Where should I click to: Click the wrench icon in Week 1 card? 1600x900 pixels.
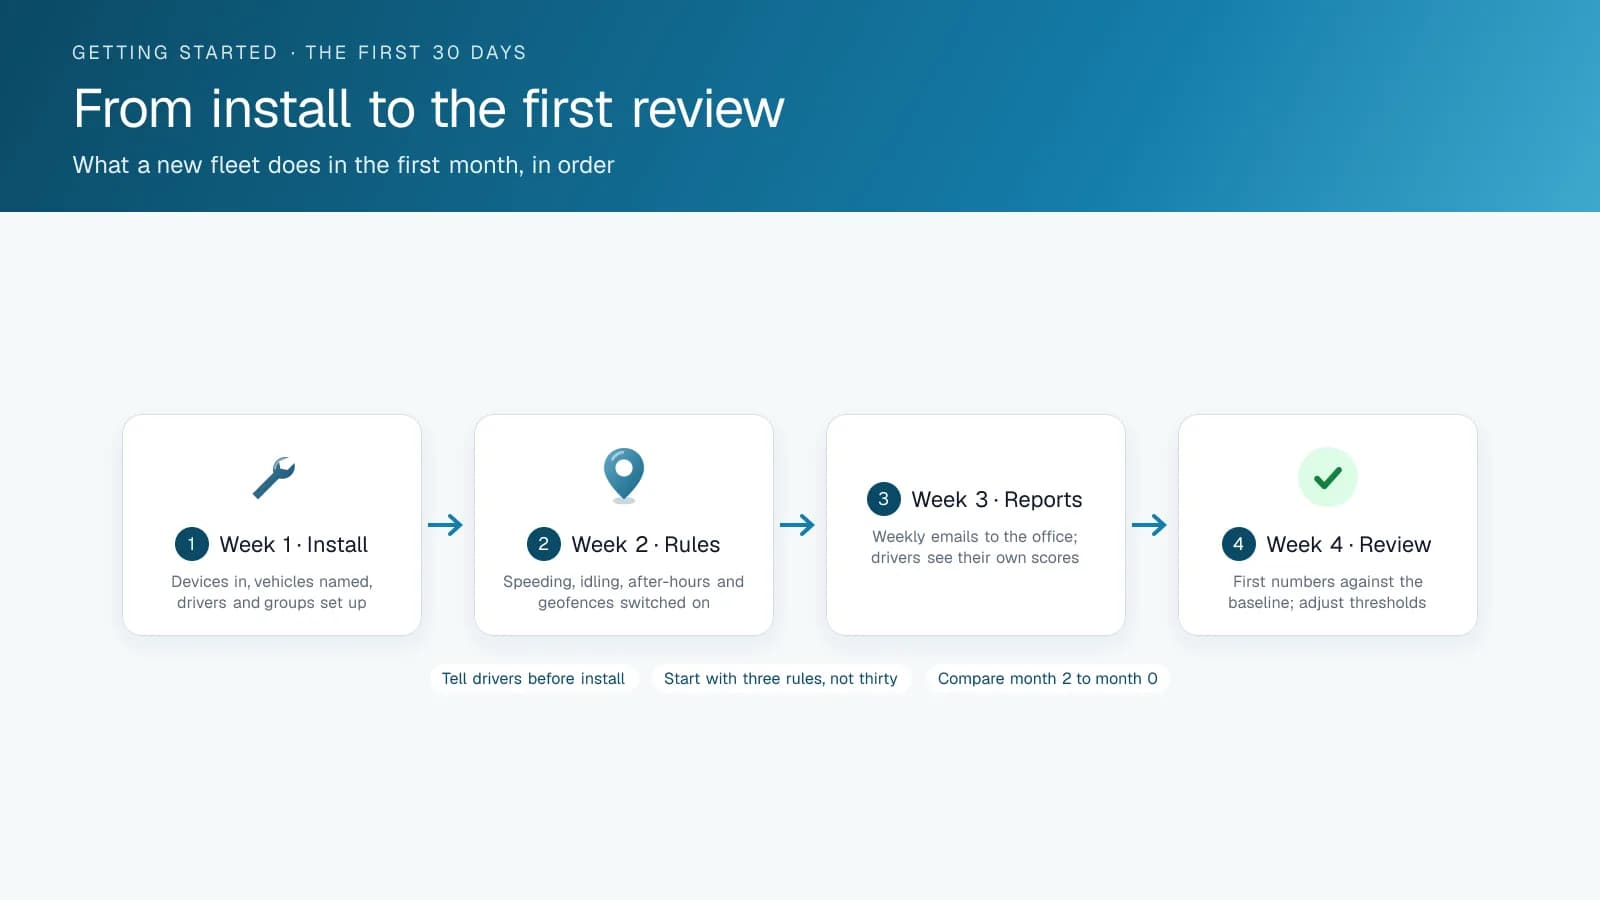[x=272, y=477]
